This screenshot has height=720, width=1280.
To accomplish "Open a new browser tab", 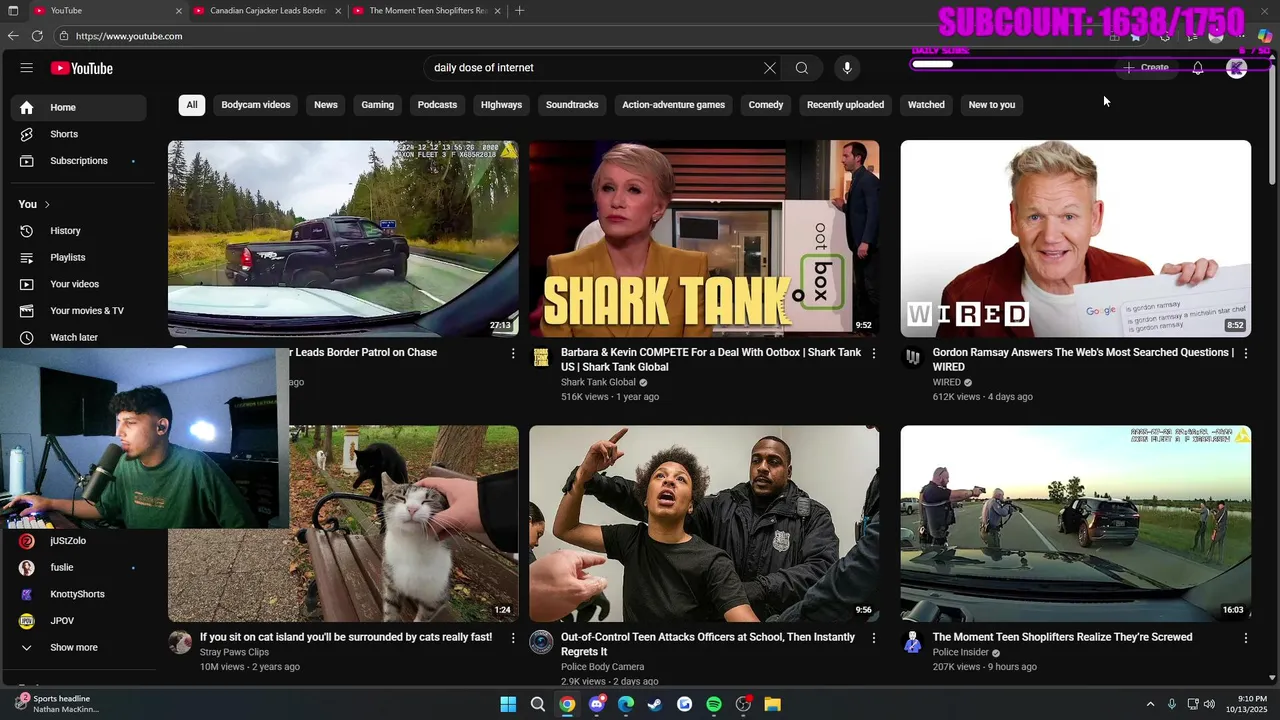I will (x=519, y=10).
